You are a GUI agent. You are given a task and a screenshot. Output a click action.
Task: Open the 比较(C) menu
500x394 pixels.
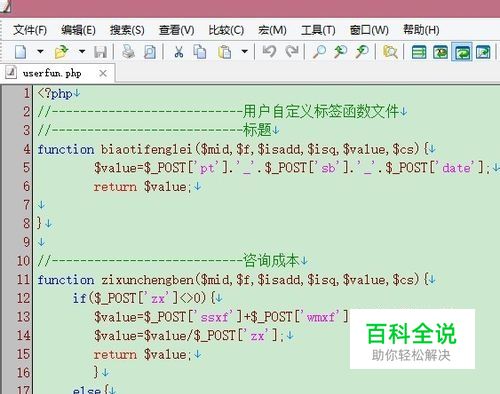[x=226, y=30]
